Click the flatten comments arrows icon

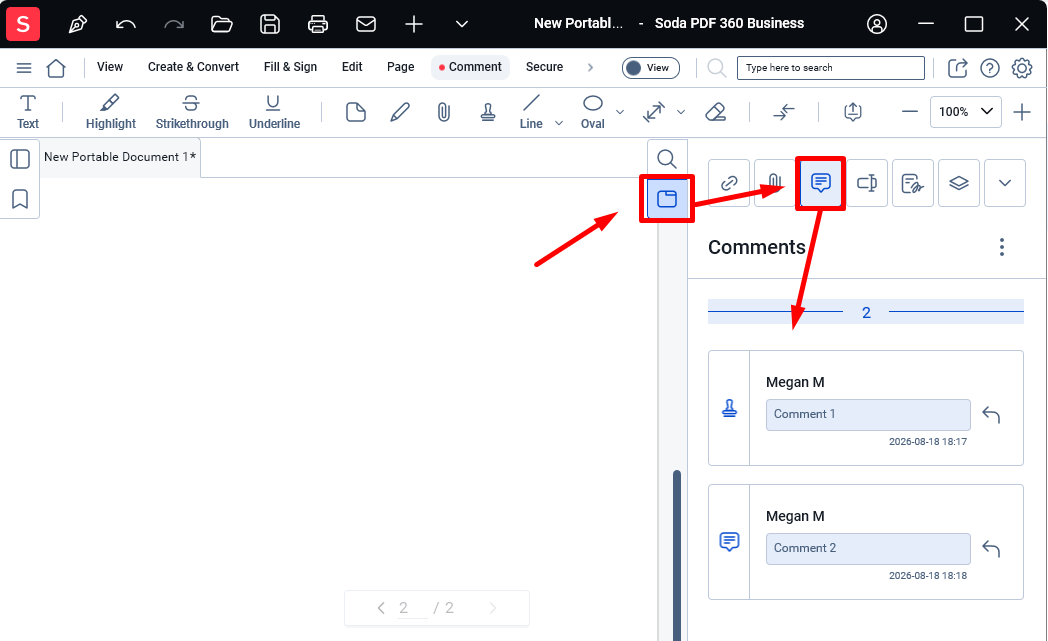[x=783, y=112]
